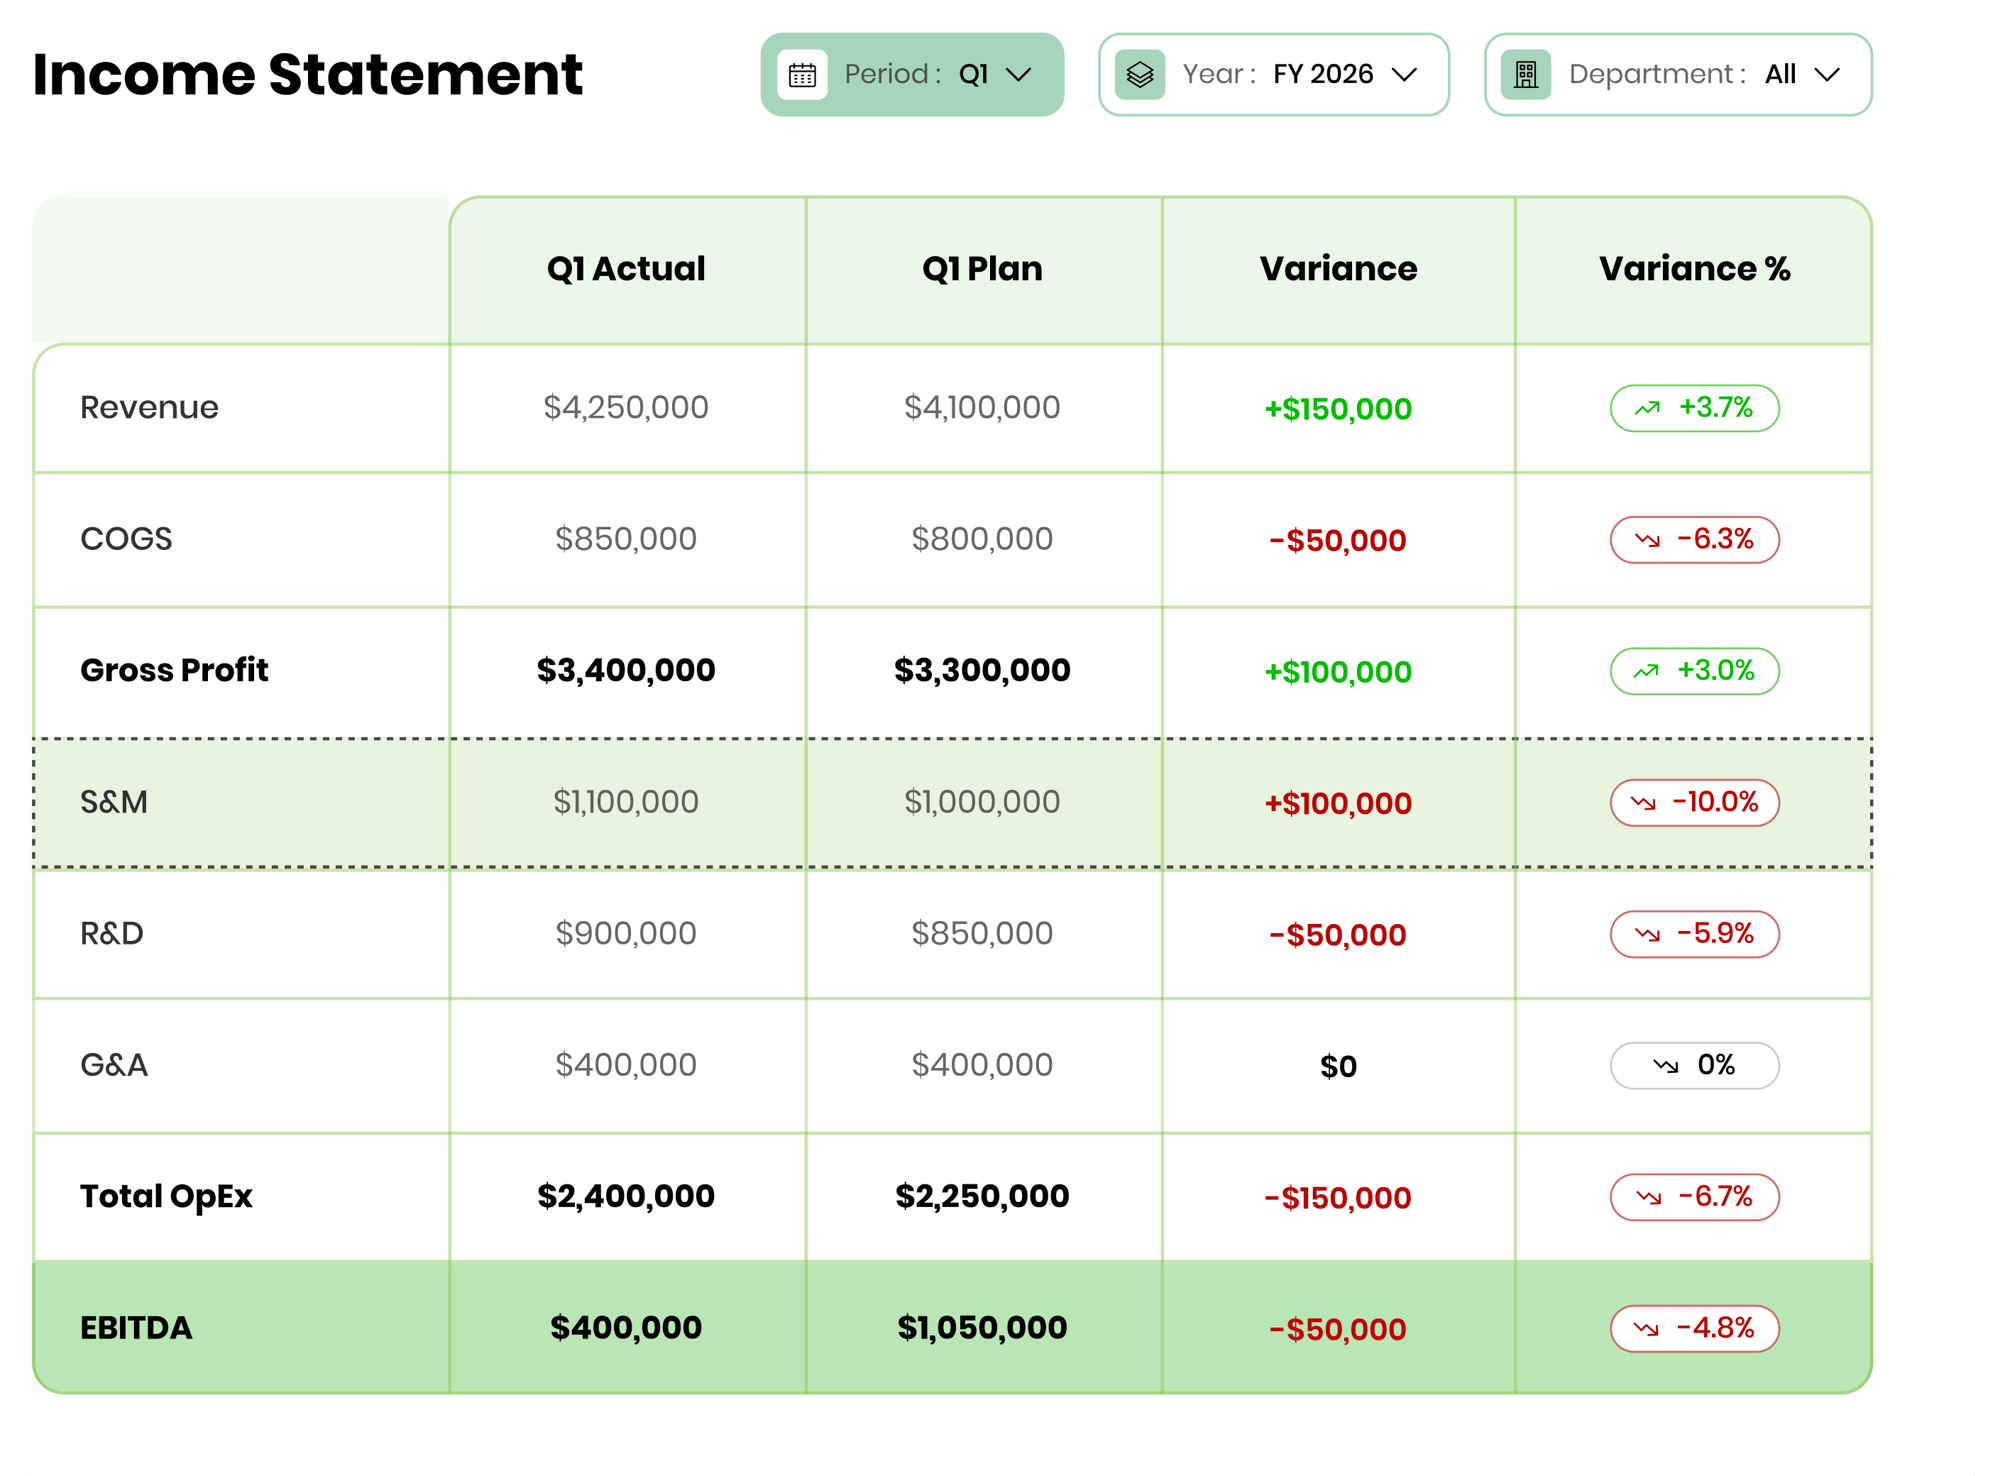
Task: Click Total OpEx actual $2,400,000
Action: click(626, 1197)
